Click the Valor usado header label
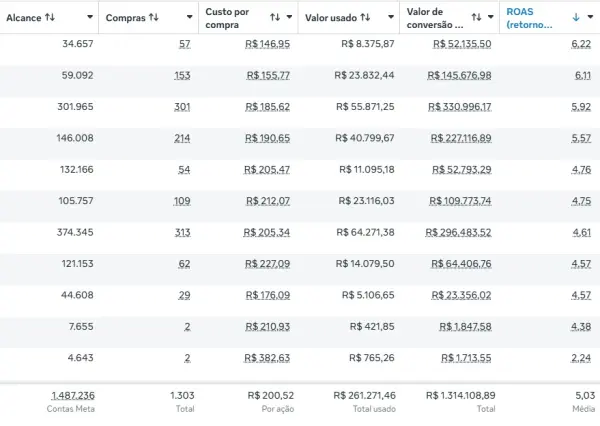Screen dimensions: 600x426 pyautogui.click(x=331, y=18)
